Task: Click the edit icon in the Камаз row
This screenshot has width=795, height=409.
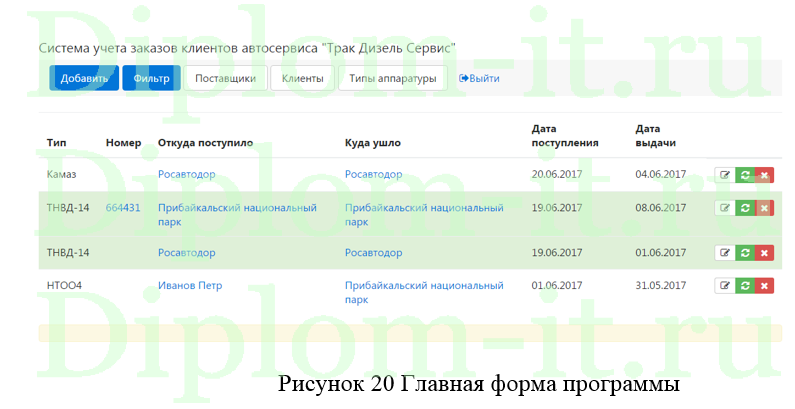Action: pyautogui.click(x=725, y=175)
